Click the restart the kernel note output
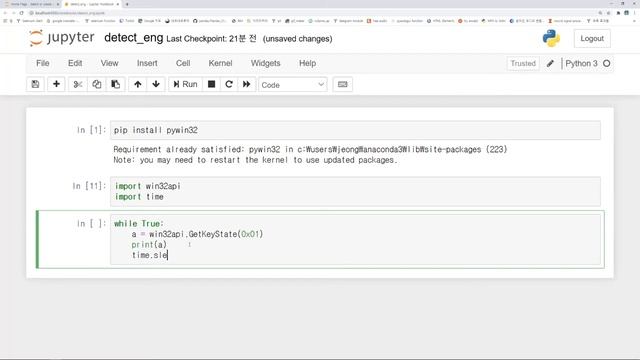The height and width of the screenshot is (360, 640). click(256, 160)
